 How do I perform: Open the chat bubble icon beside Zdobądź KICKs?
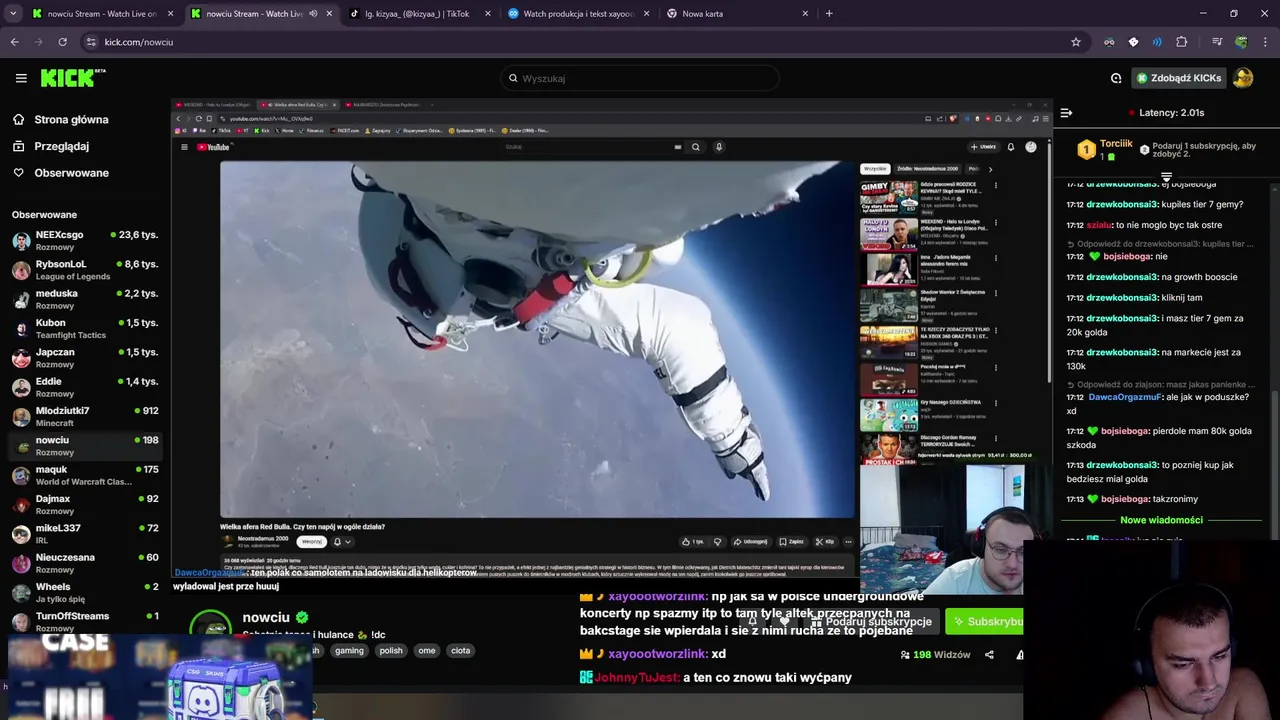tap(1116, 78)
